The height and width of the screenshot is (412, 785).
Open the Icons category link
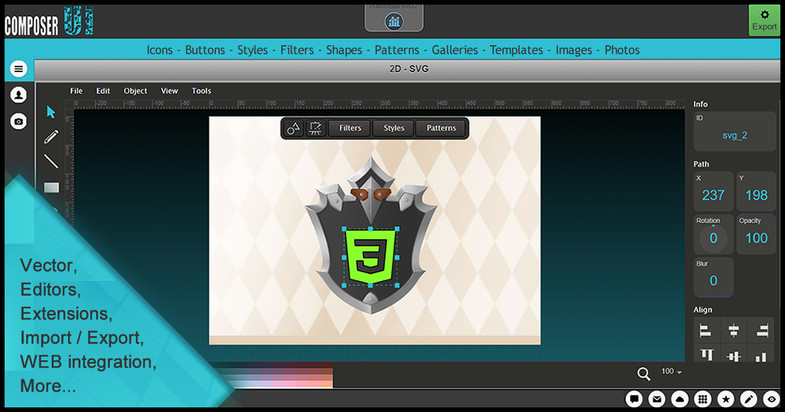pos(159,50)
